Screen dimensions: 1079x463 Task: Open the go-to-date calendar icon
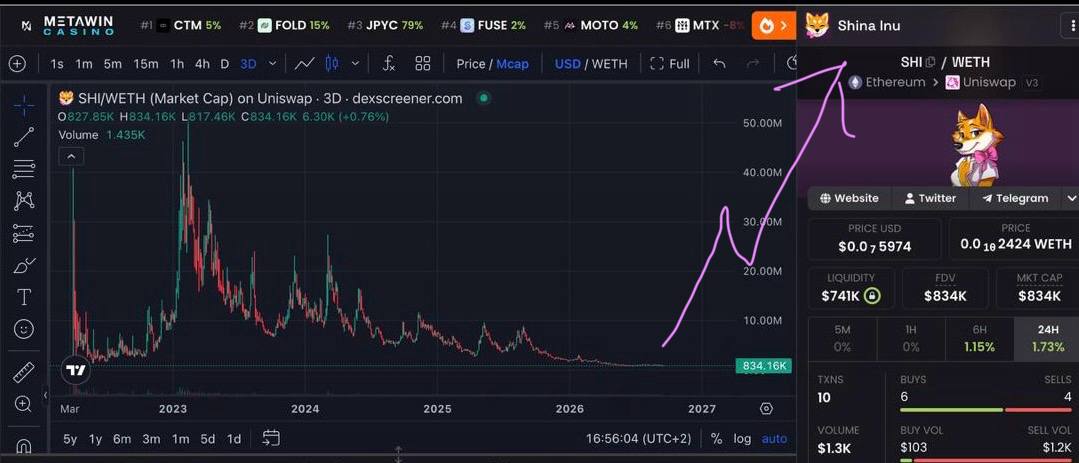pos(271,438)
